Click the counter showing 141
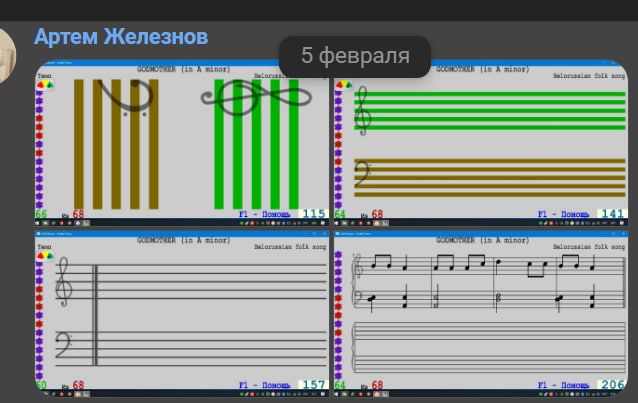Screen dimensions: 638x403 click(x=612, y=214)
